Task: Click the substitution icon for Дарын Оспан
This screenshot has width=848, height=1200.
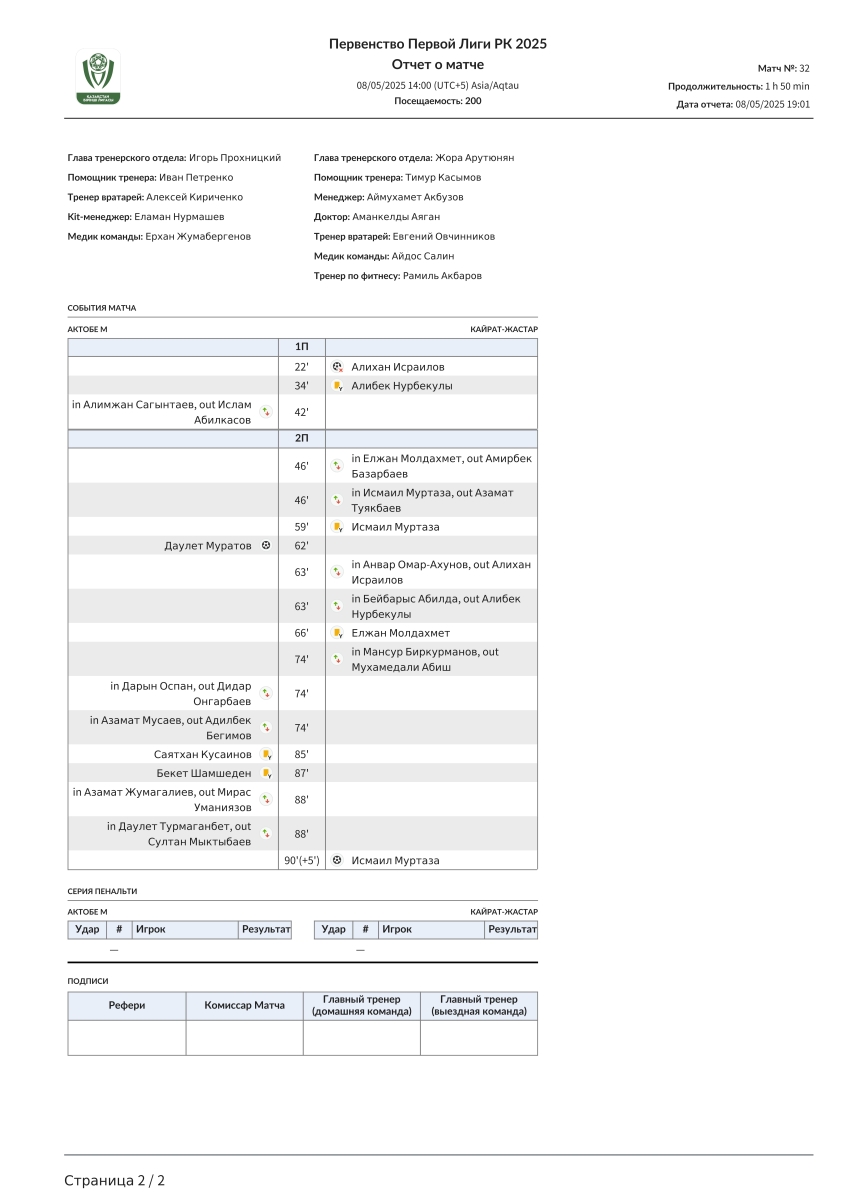Action: [x=266, y=693]
